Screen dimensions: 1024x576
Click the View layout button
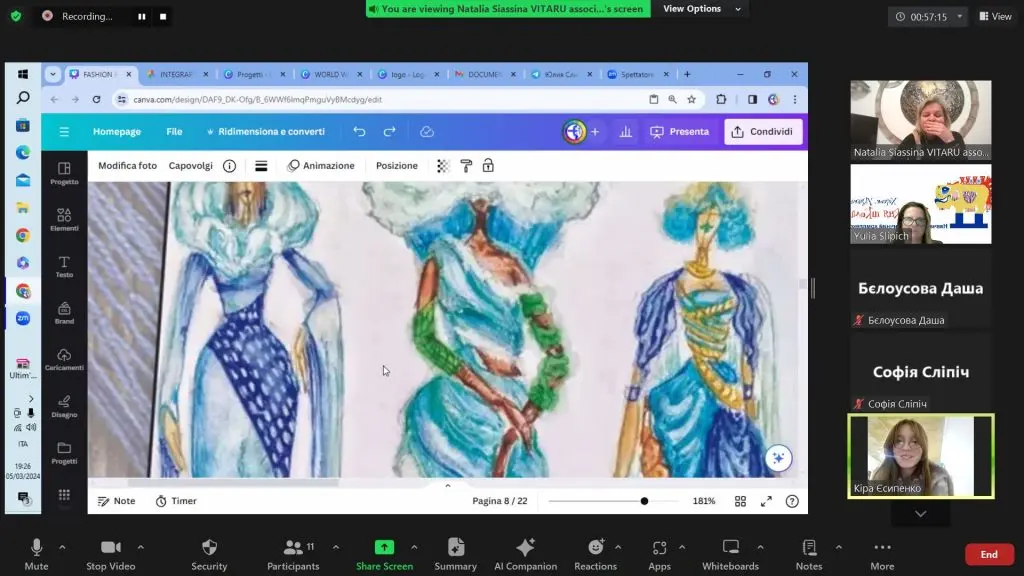(x=996, y=17)
